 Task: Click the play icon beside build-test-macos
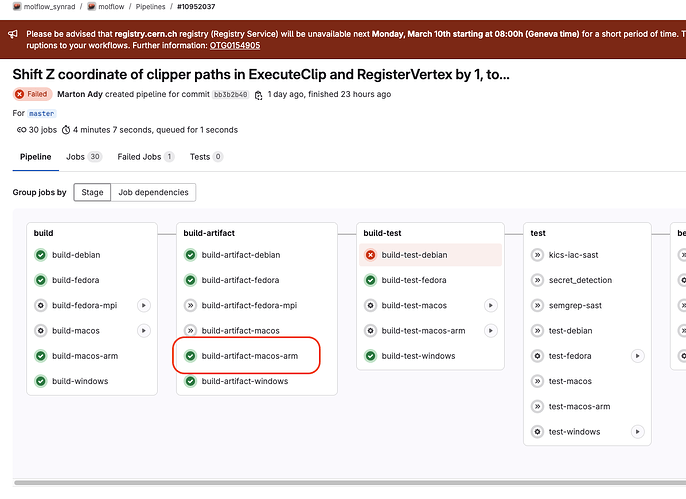pos(490,305)
